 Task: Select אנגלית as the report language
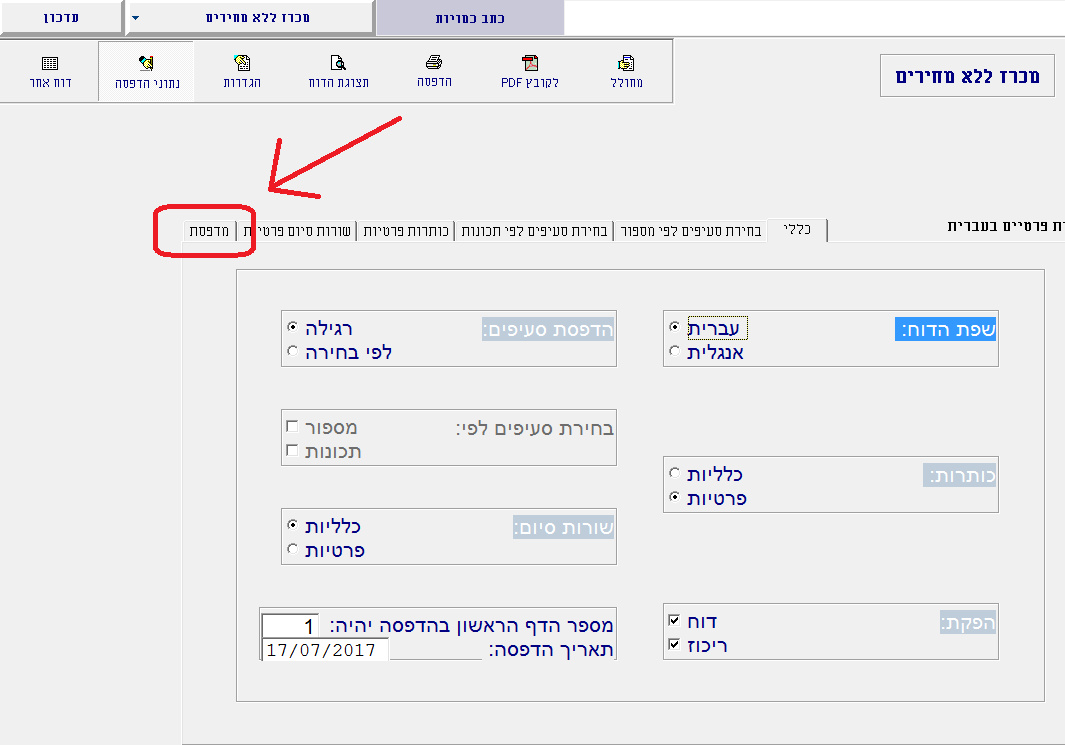(675, 352)
